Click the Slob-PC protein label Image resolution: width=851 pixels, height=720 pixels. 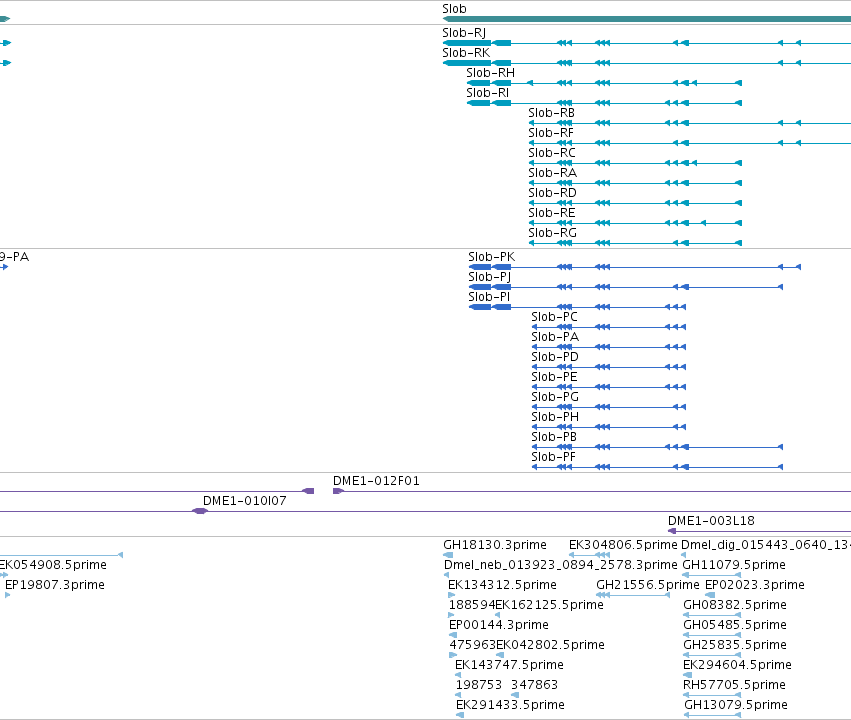point(554,317)
